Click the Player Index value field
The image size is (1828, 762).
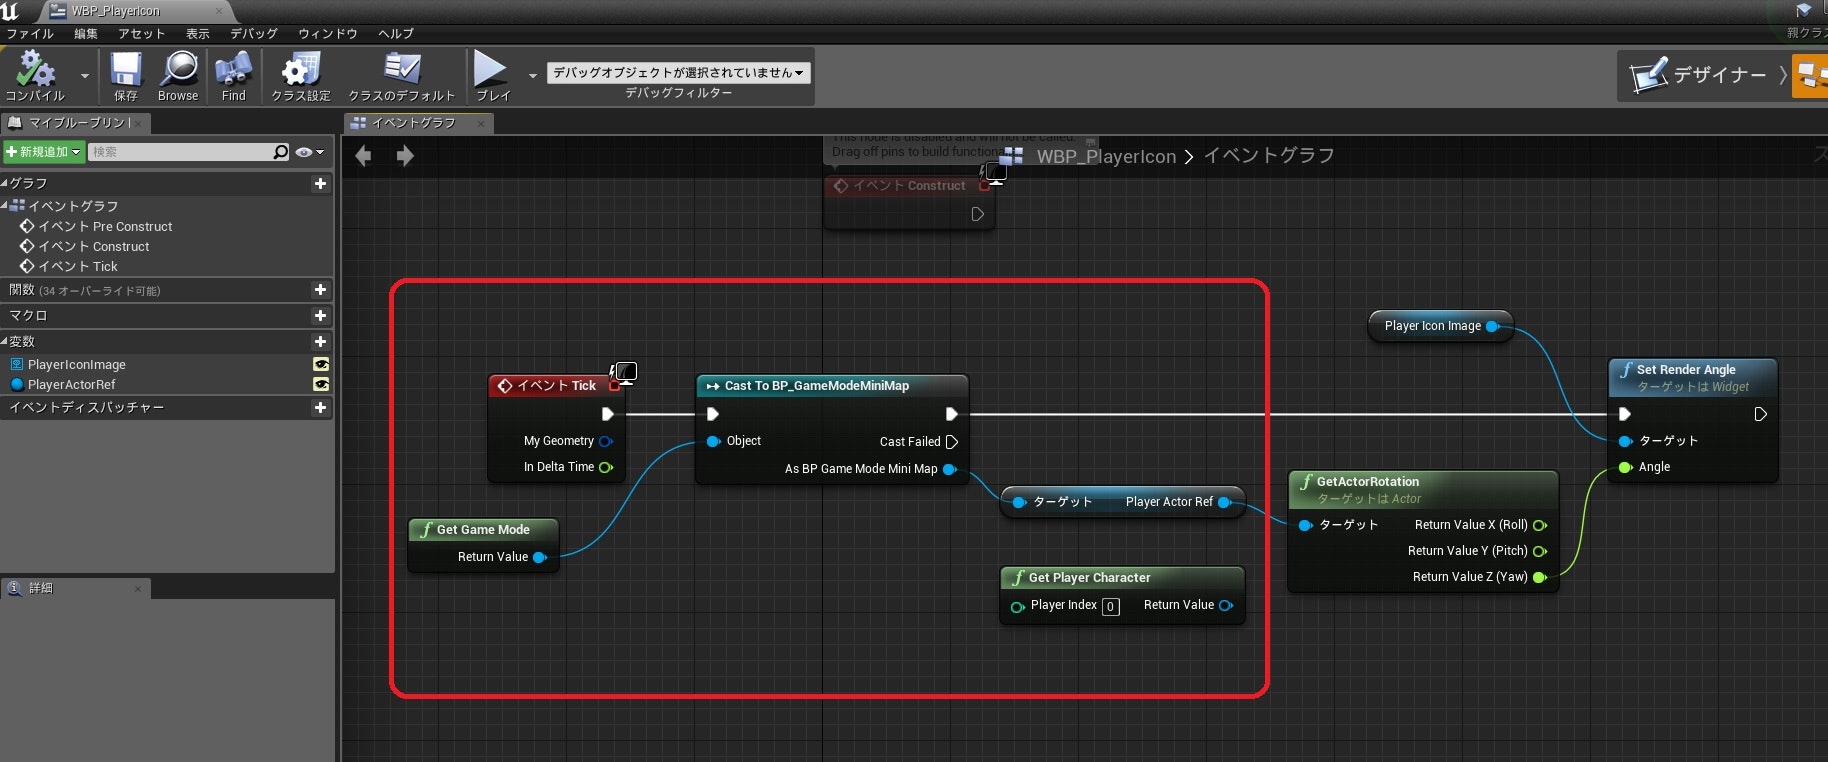point(1111,606)
